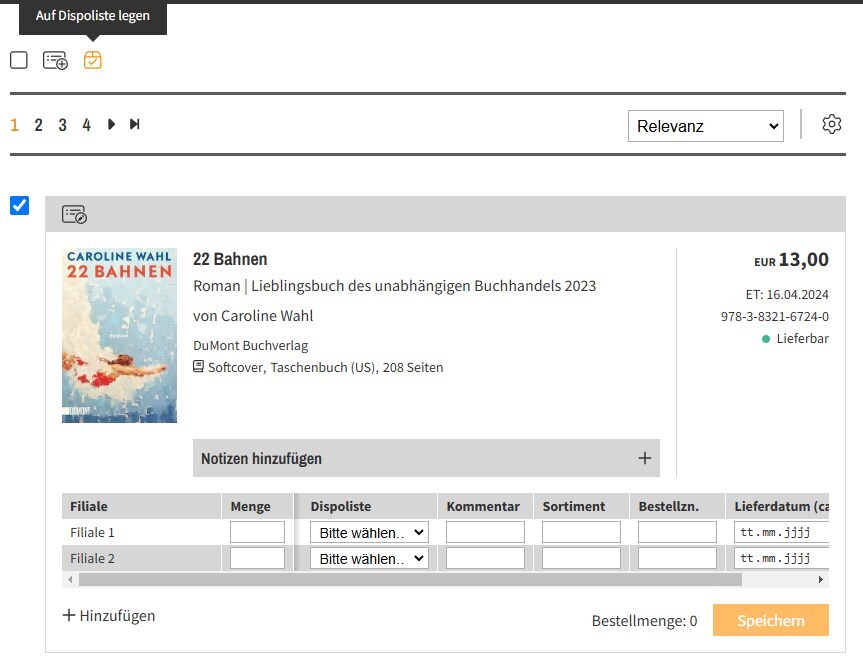Click the add-to-order-list icon in toolbar
Image resolution: width=863 pixels, height=661 pixels.
[x=55, y=60]
